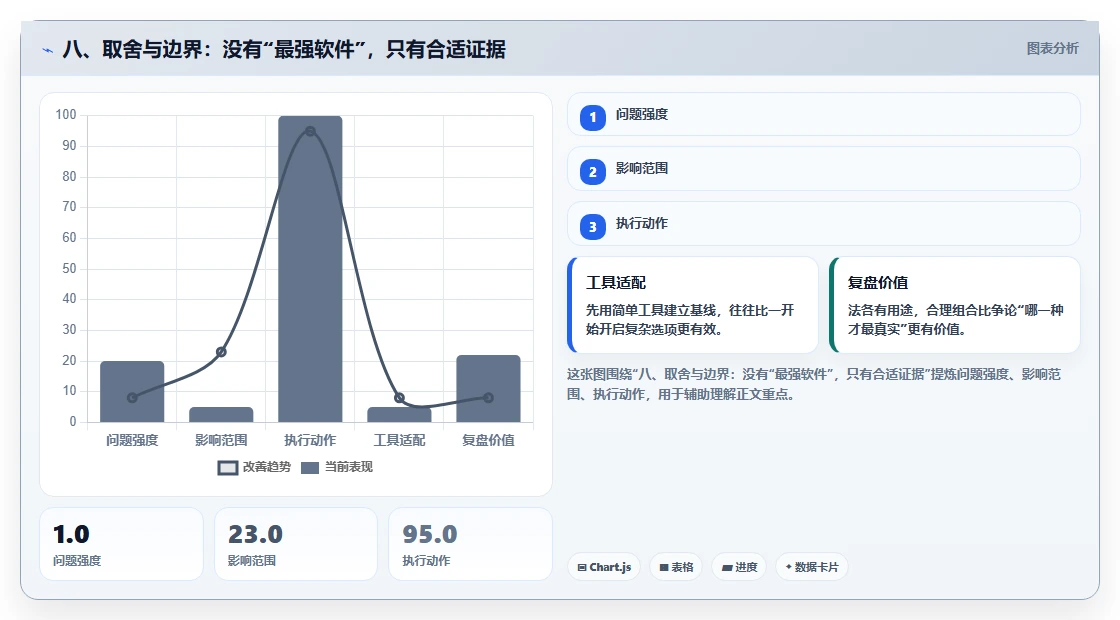Screen dimensions: 1120x620
Task: Click the lightning icon beside the title
Action: click(48, 50)
